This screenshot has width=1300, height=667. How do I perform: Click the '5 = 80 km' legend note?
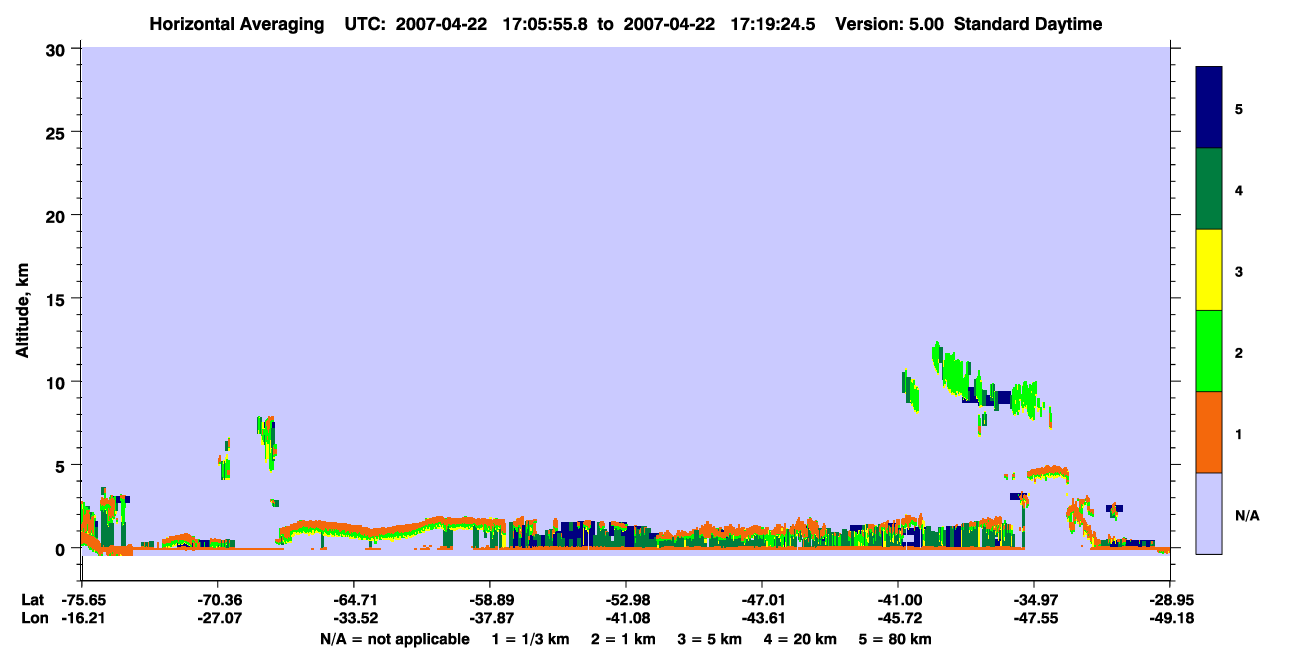[896, 639]
